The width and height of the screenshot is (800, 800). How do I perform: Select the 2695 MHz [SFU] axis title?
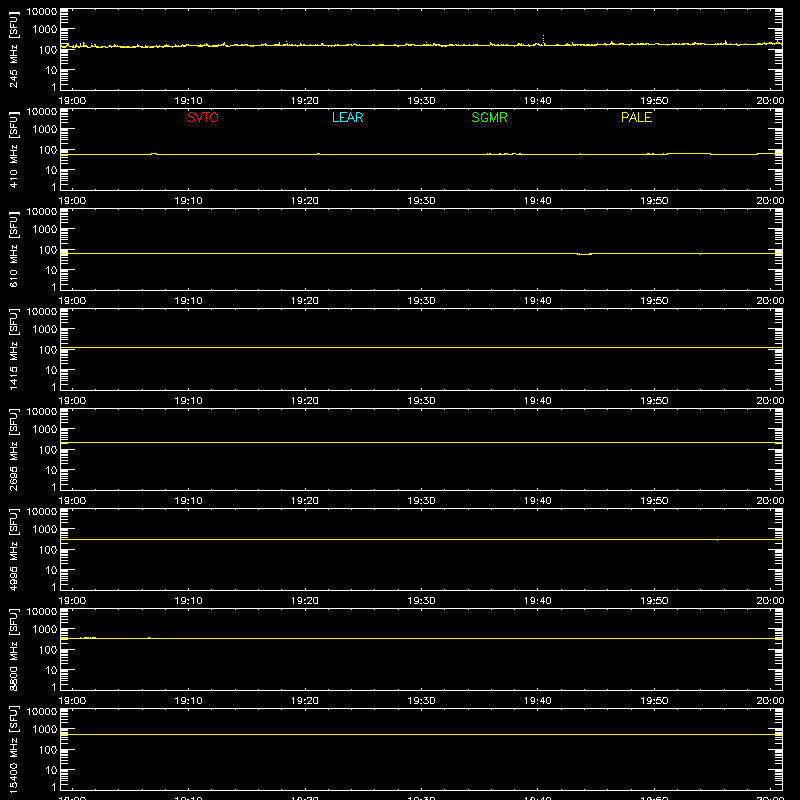click(x=14, y=449)
